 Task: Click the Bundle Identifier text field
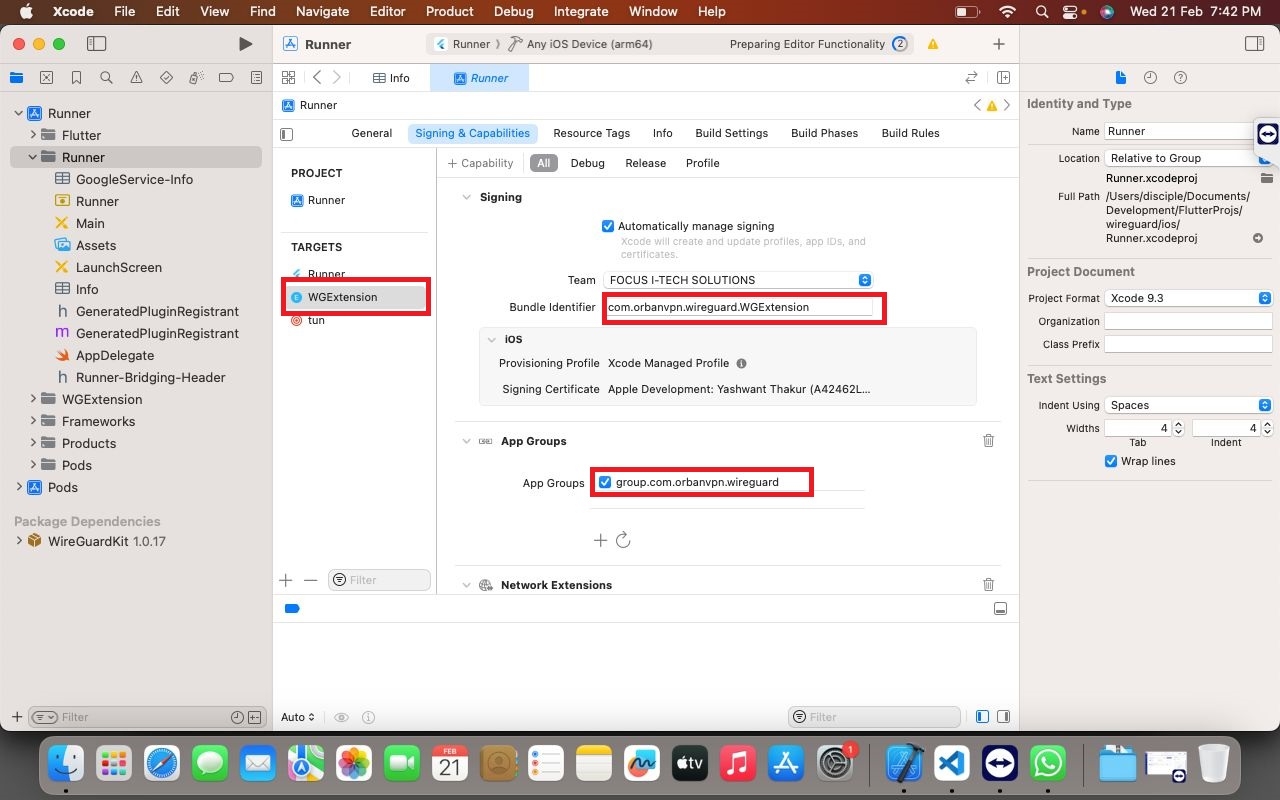(739, 307)
